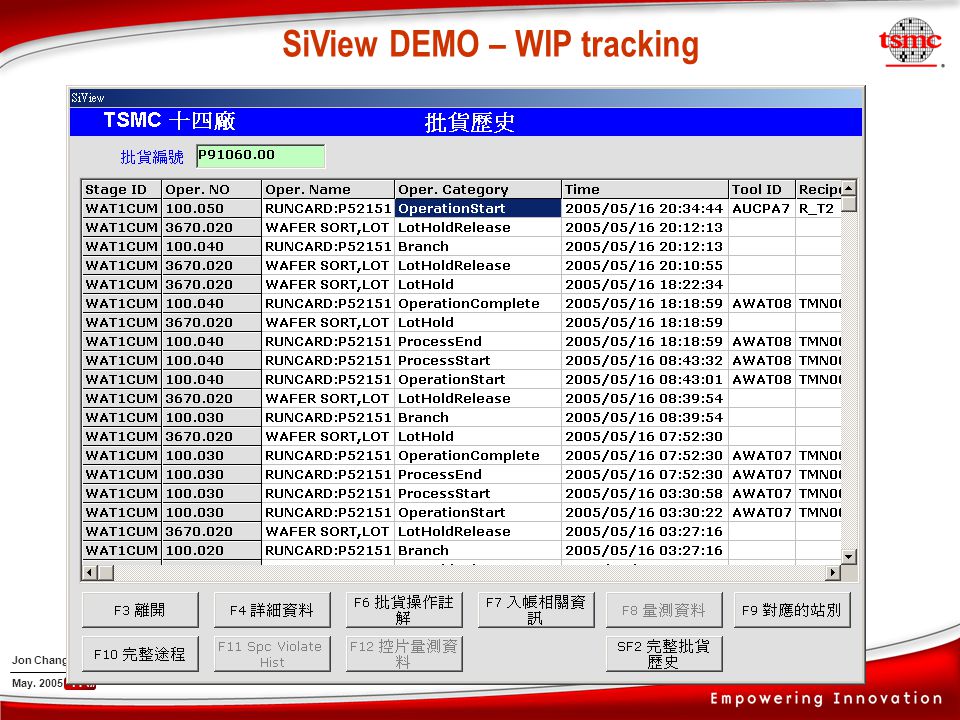Click the LotHoldRelease cell at 08:39:54
Screen dimensions: 960x720
coord(478,398)
